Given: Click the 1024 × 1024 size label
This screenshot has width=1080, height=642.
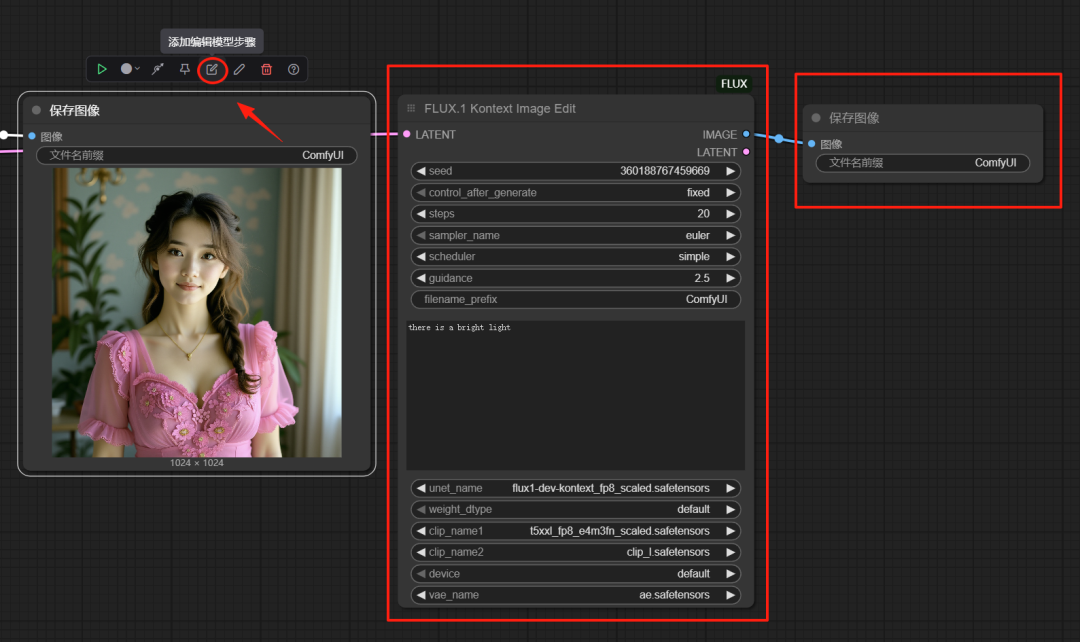Looking at the screenshot, I should 197,463.
